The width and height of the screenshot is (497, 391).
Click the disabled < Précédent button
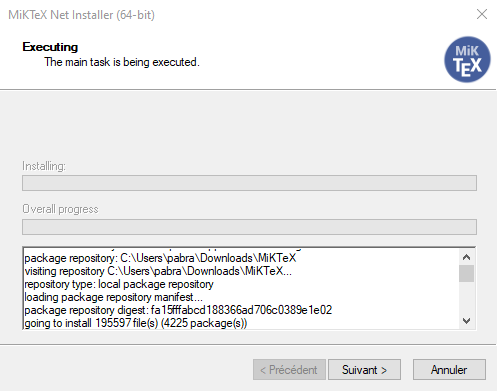coord(289,369)
